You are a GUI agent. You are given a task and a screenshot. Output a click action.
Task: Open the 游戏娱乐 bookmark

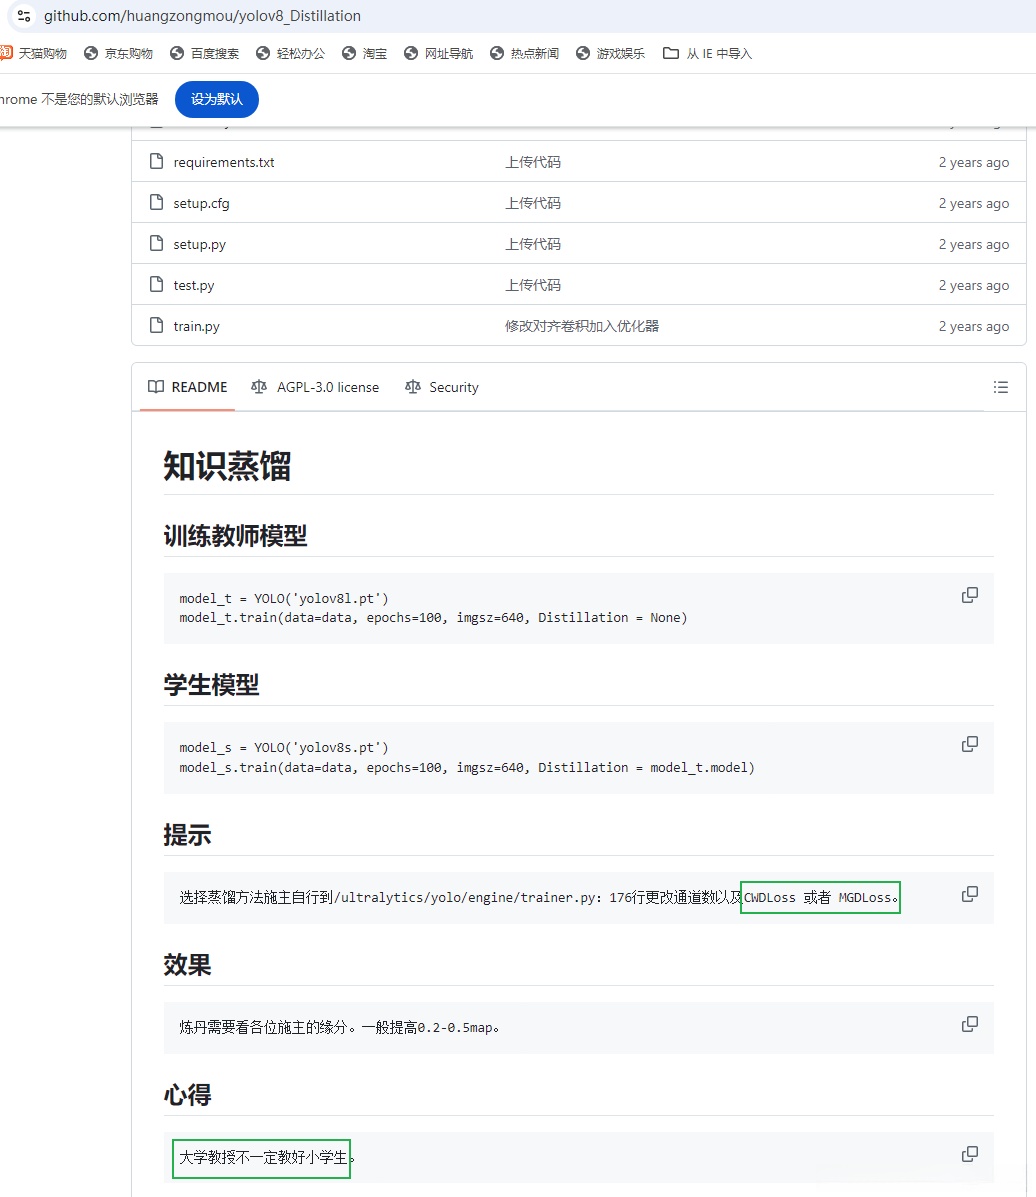611,53
